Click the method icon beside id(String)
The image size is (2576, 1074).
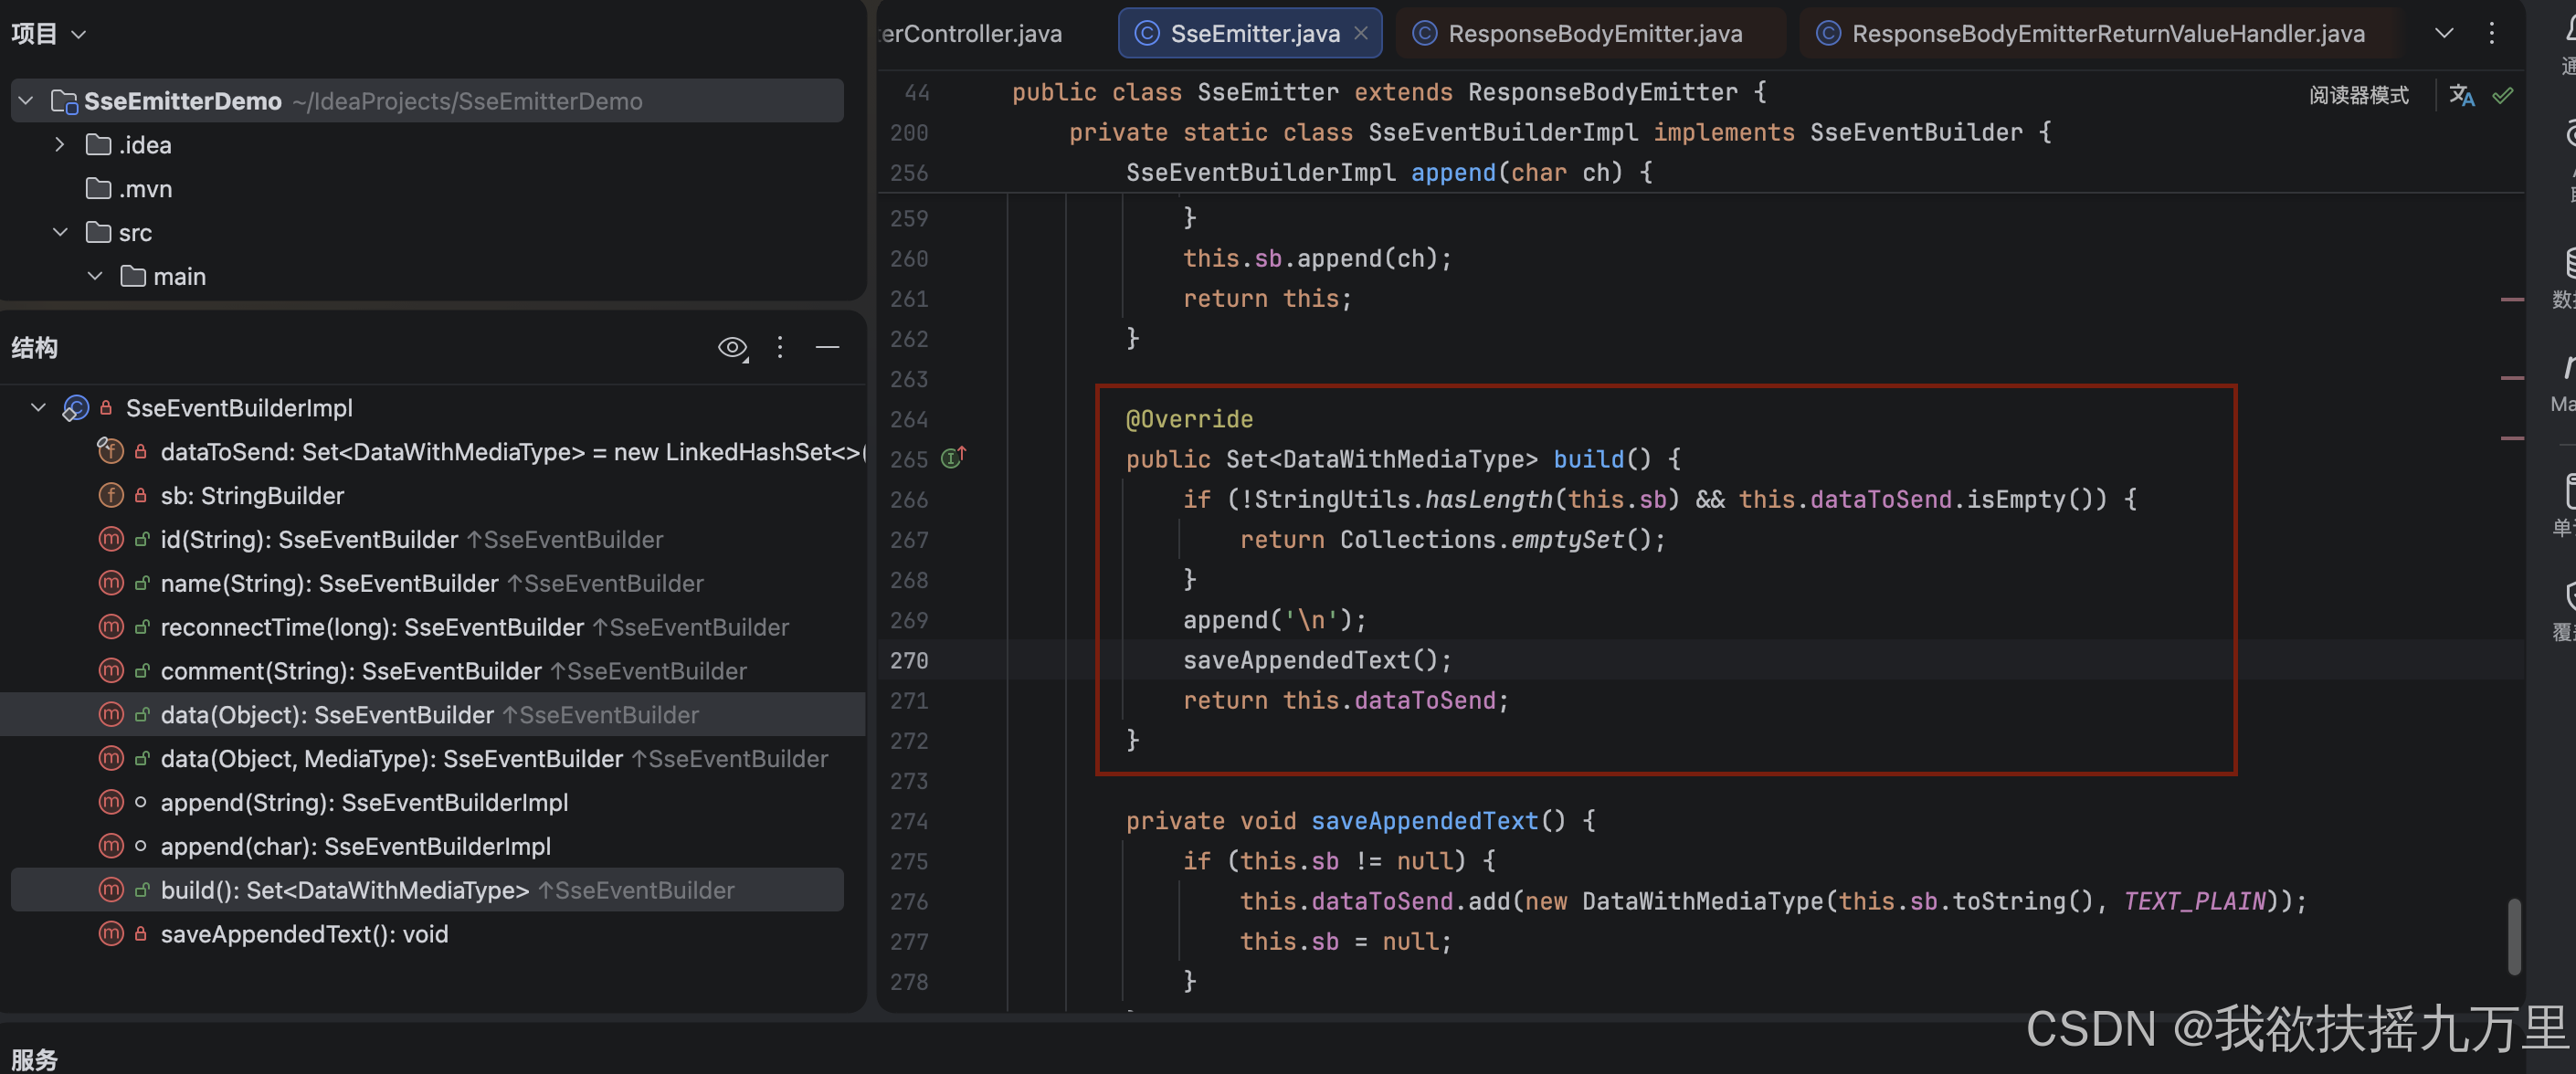pos(110,539)
